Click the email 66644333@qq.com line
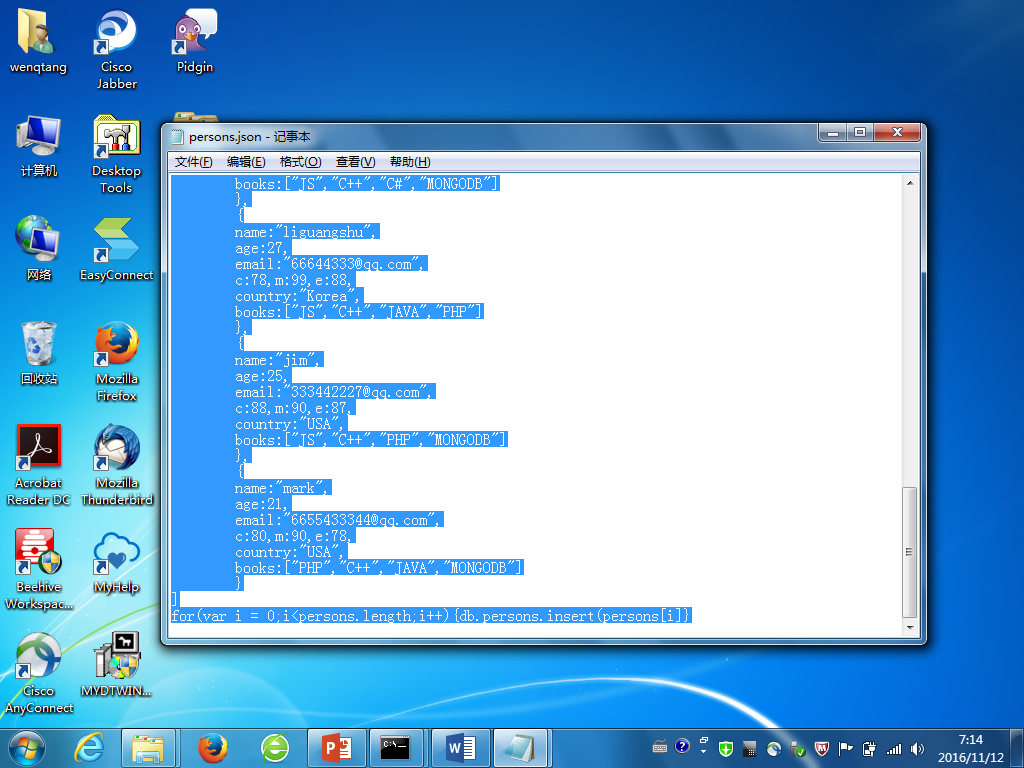 tap(331, 264)
